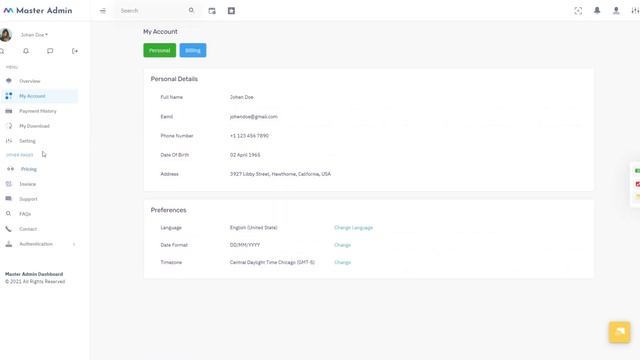Click the email johendoe@gmail.com
The height and width of the screenshot is (360, 640).
point(253,117)
